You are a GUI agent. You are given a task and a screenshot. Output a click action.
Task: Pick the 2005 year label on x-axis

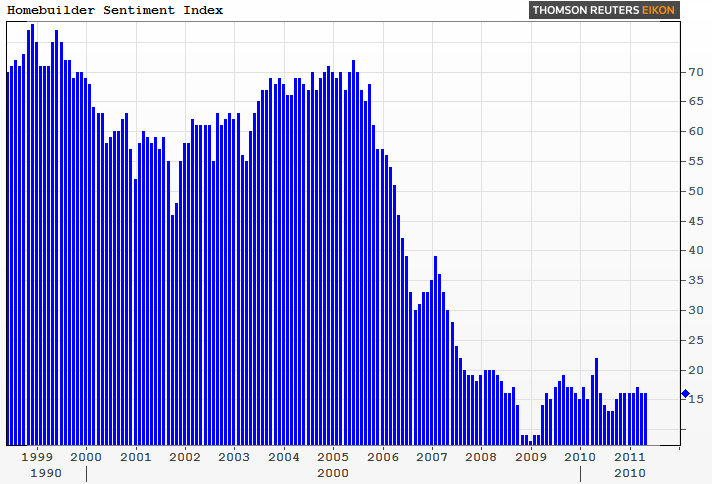click(332, 457)
